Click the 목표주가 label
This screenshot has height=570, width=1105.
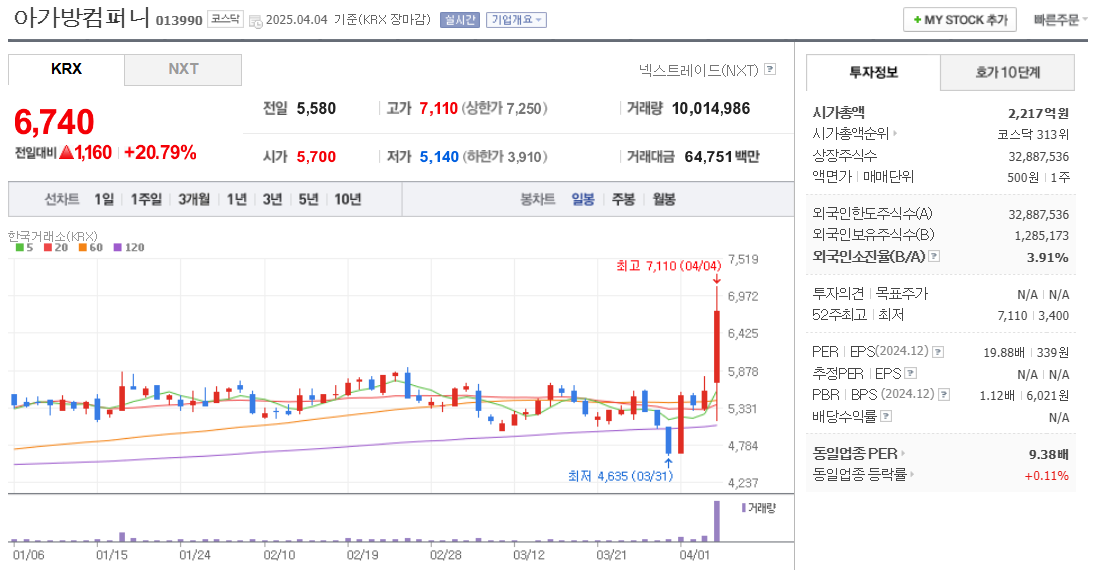coord(901,293)
